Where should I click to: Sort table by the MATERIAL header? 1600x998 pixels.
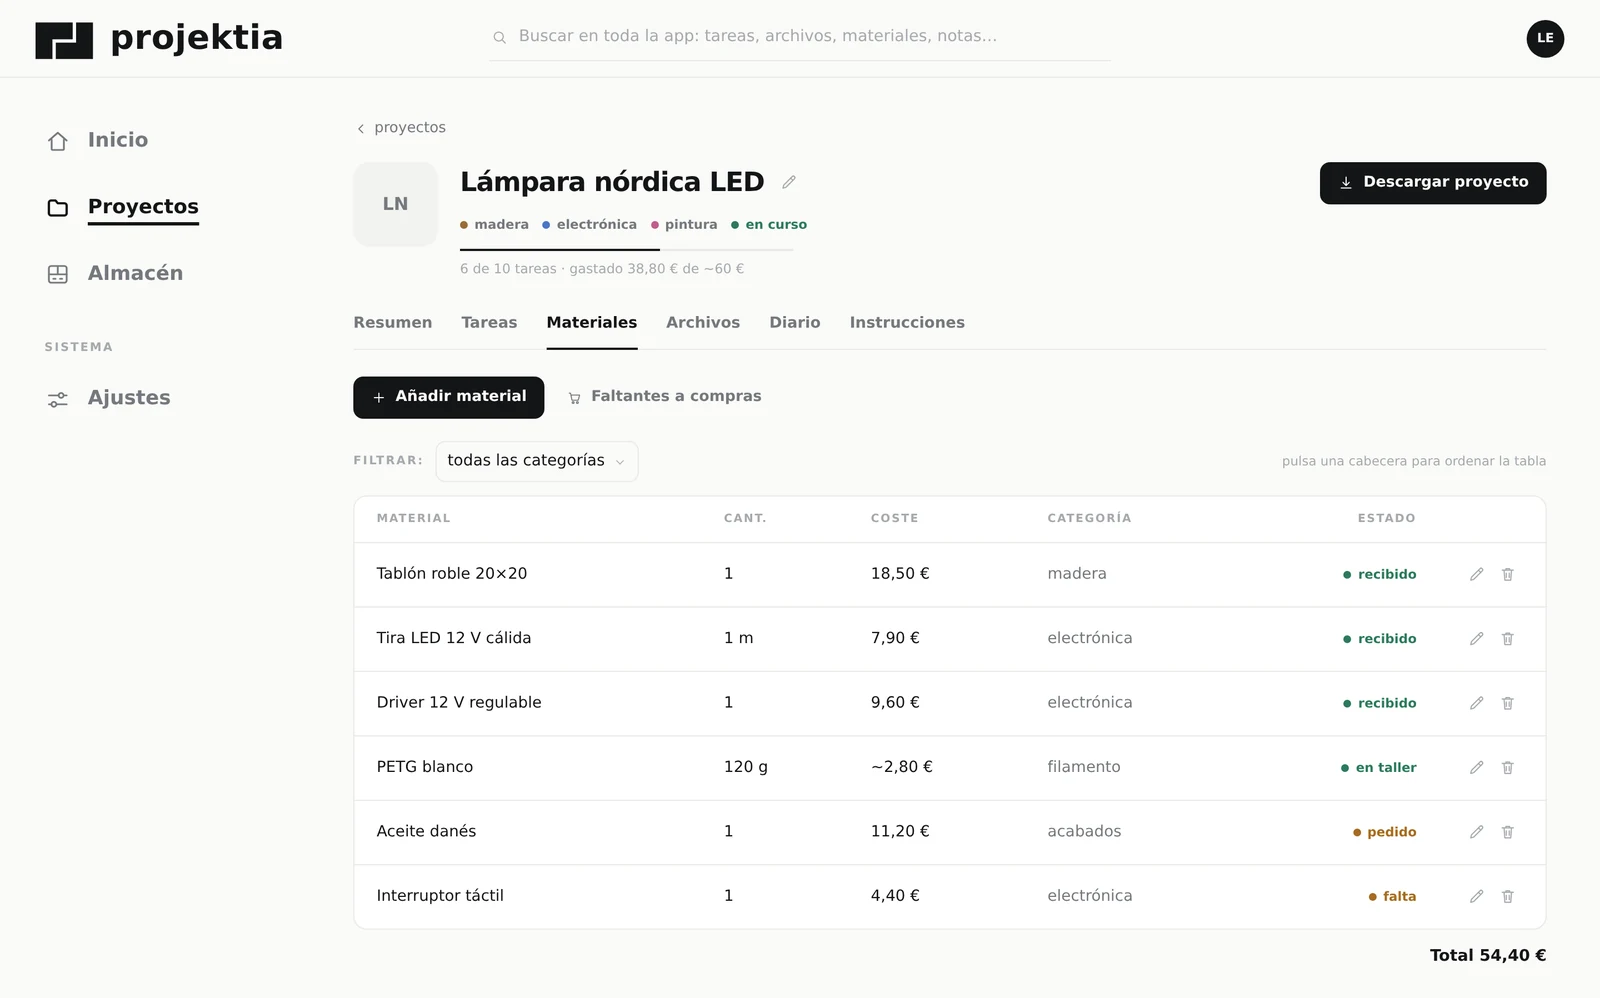(413, 518)
